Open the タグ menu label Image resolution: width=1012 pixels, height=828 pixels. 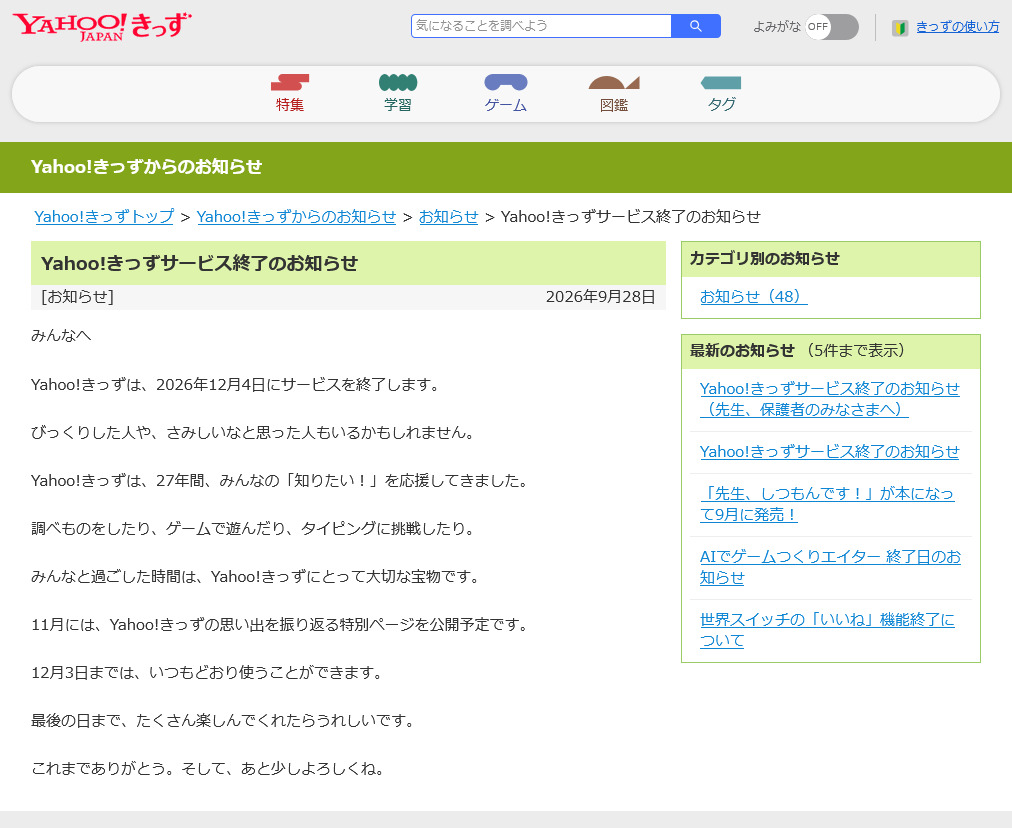tap(722, 105)
